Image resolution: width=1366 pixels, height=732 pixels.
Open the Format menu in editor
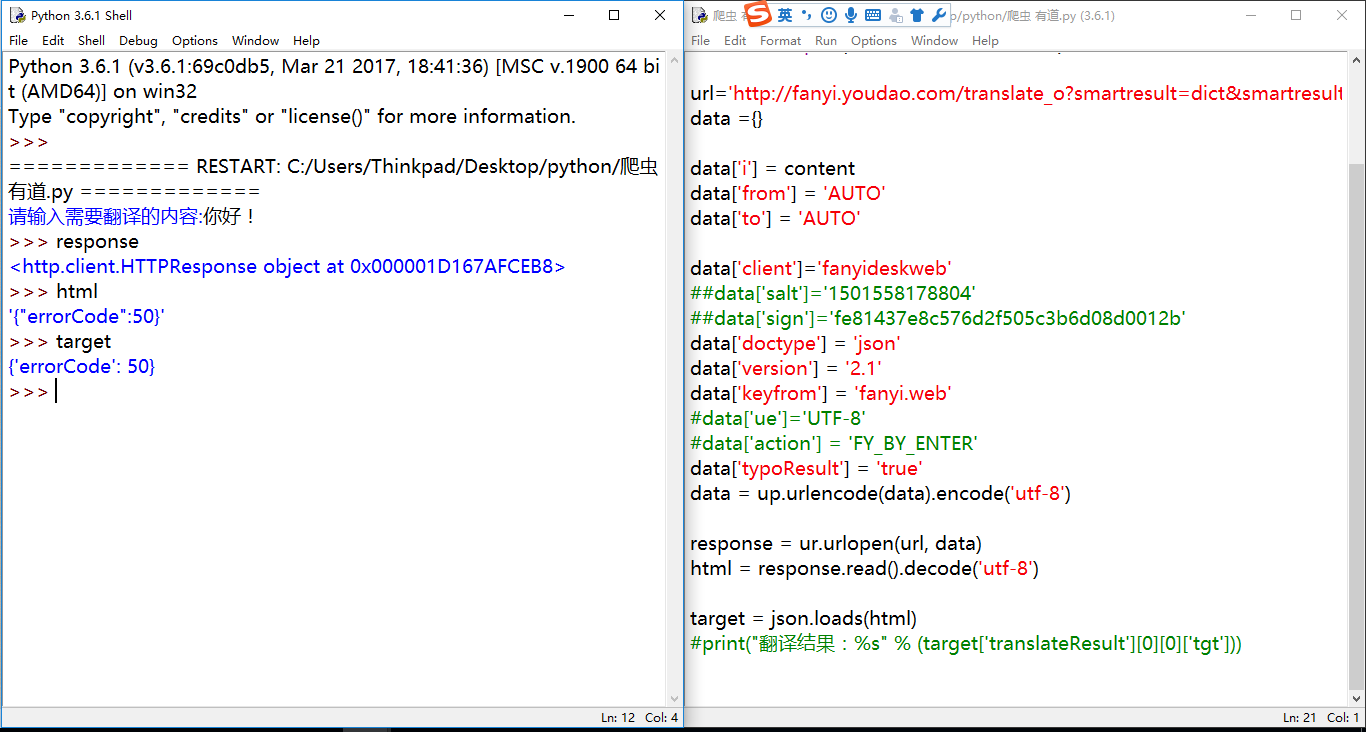point(780,41)
